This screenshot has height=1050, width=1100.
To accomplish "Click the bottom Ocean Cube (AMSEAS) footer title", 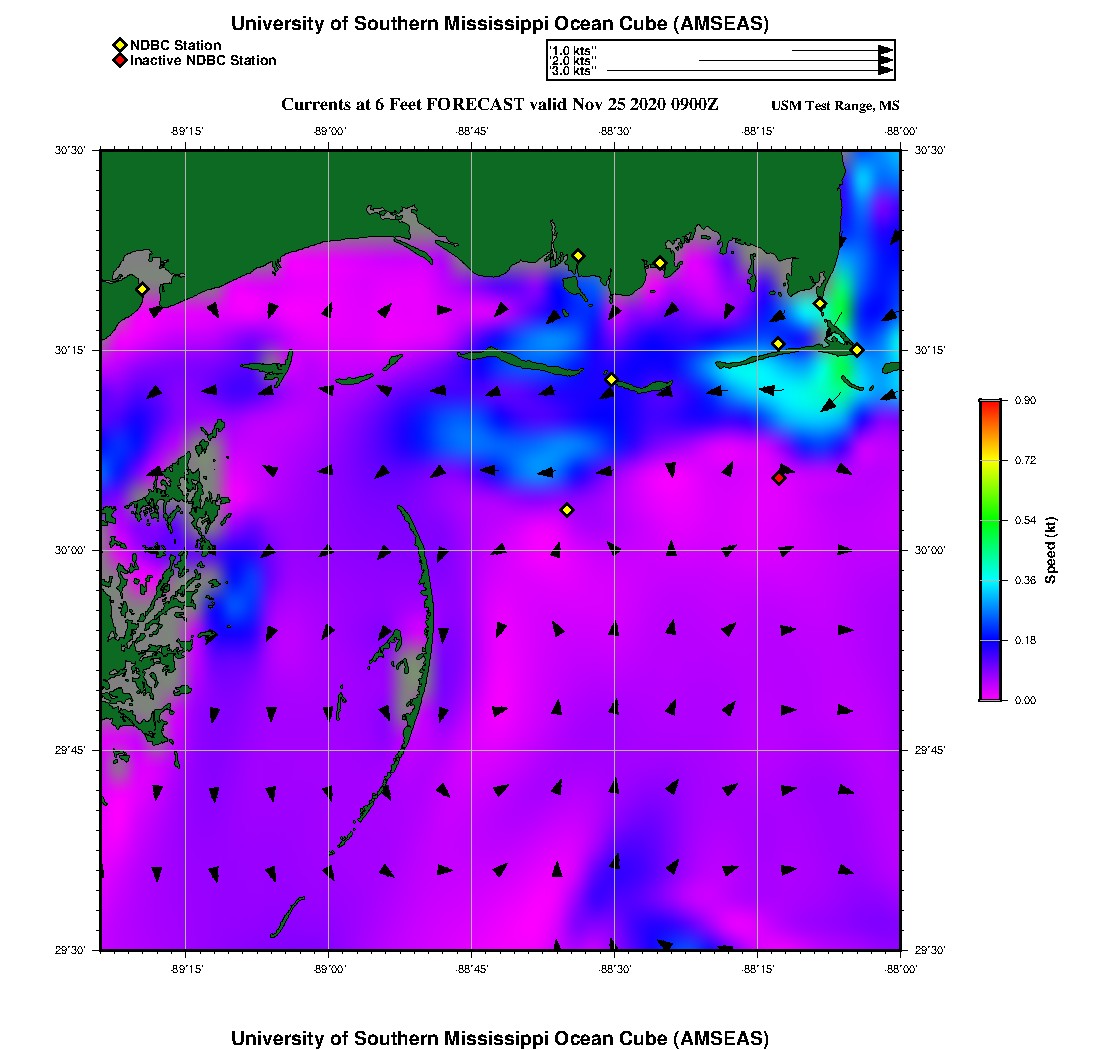I will (x=500, y=1037).
